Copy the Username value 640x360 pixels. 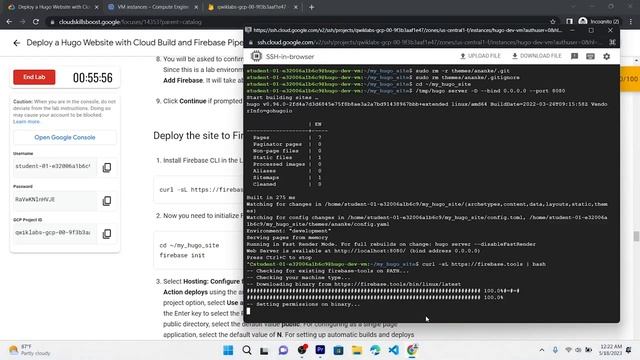tap(107, 167)
